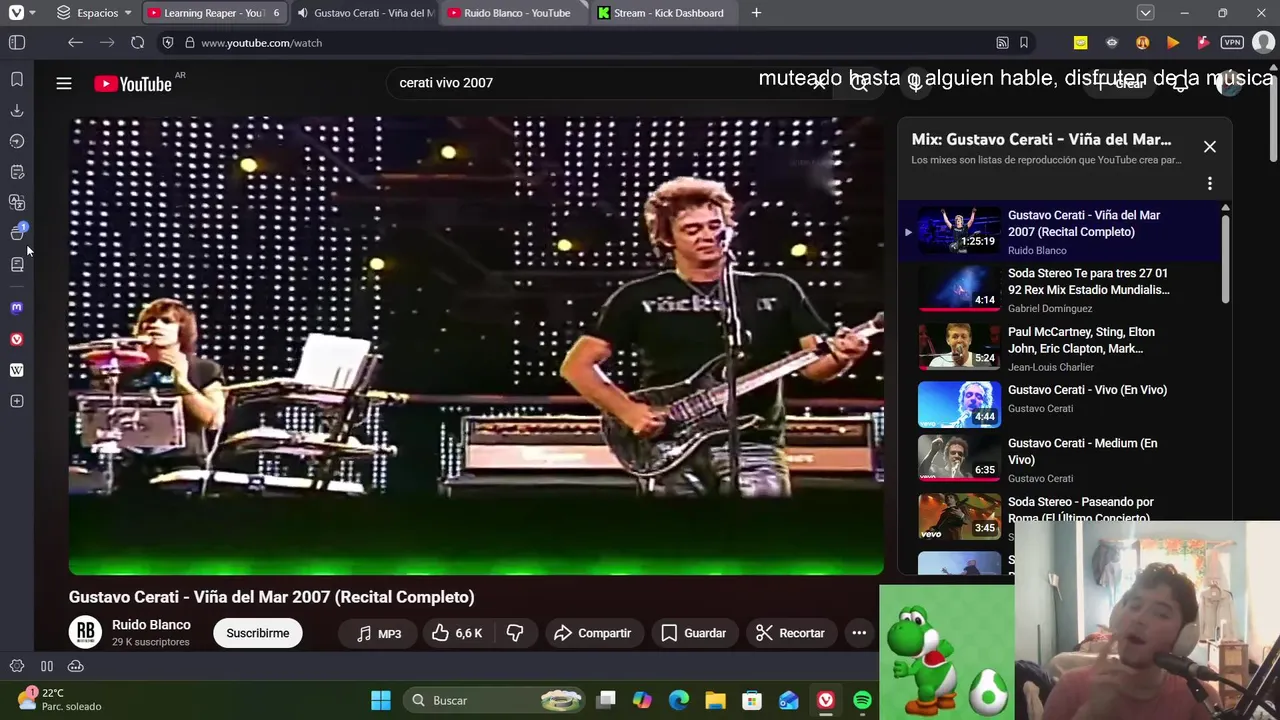Dislike the video
The width and height of the screenshot is (1280, 720).
(x=515, y=633)
